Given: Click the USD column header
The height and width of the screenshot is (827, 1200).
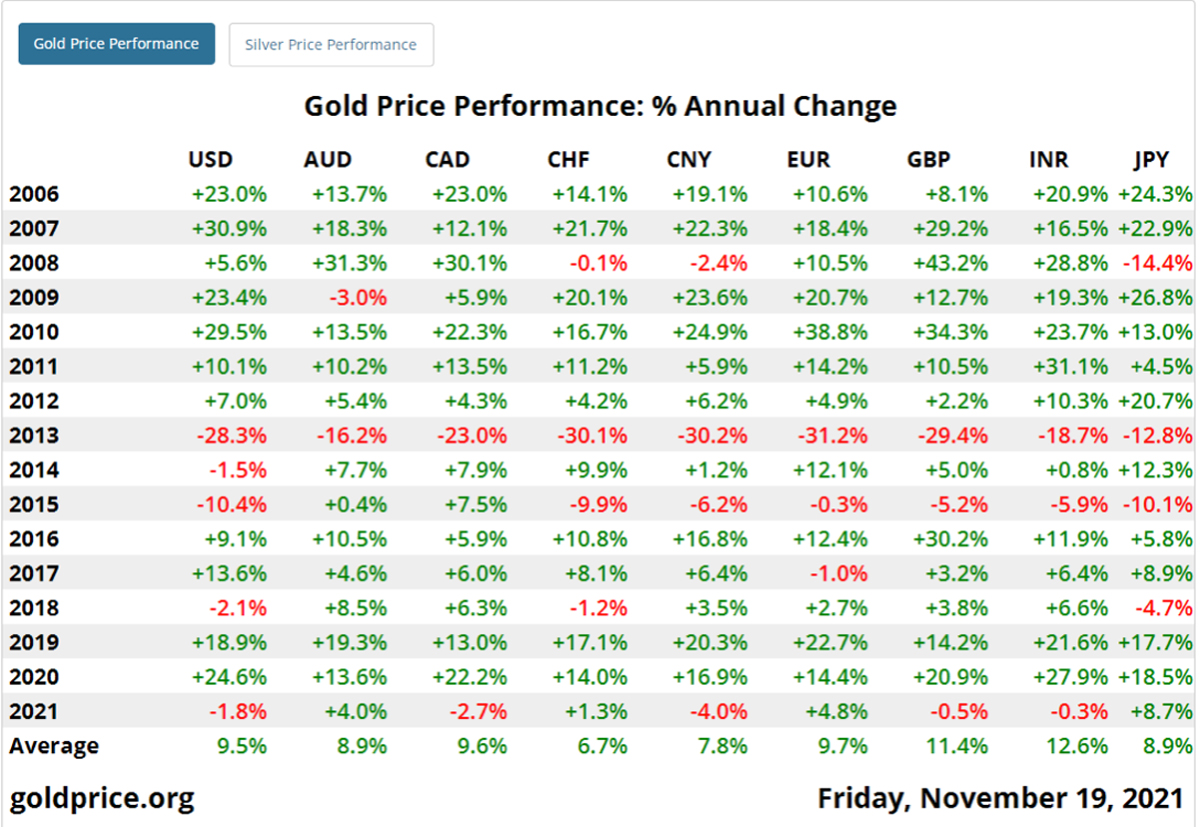Looking at the screenshot, I should 210,160.
